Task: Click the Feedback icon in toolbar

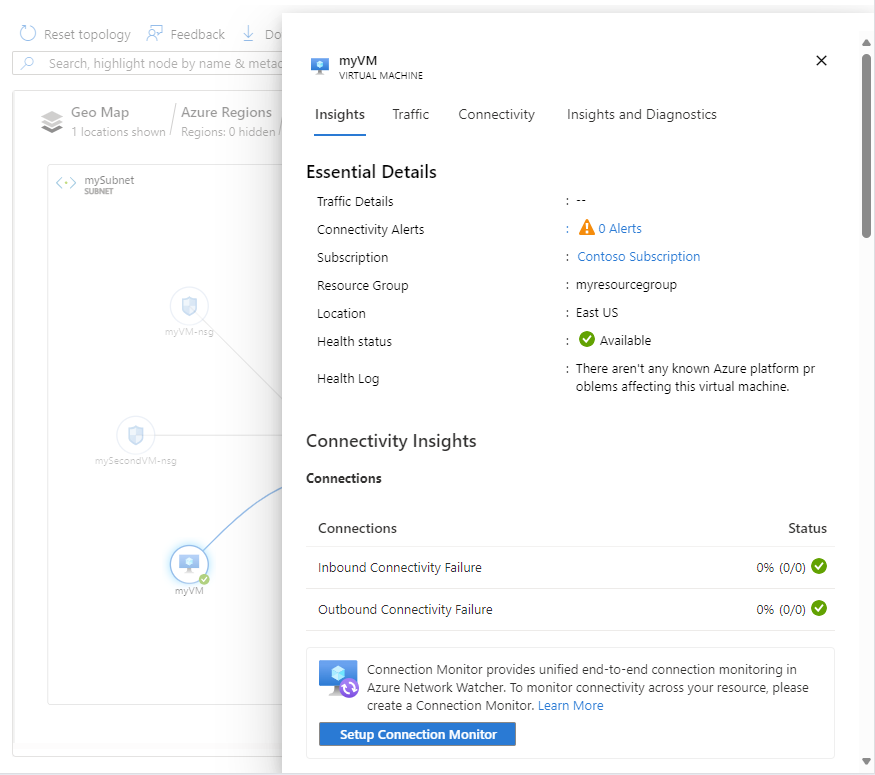Action: pyautogui.click(x=155, y=34)
